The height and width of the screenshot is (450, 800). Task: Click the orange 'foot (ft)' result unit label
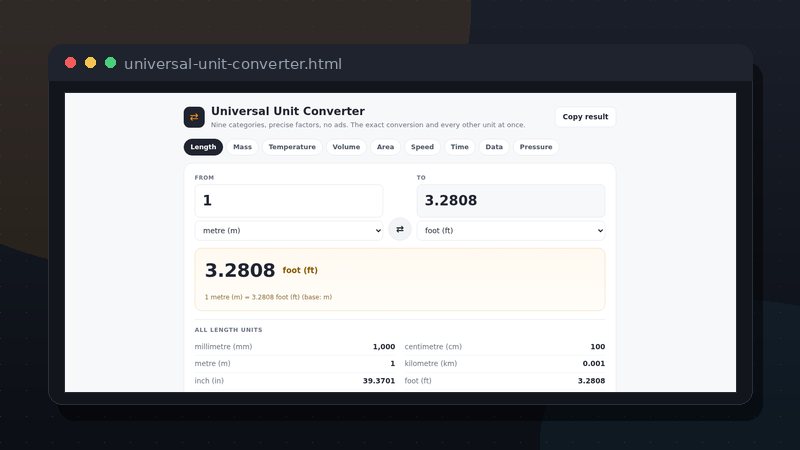[300, 270]
